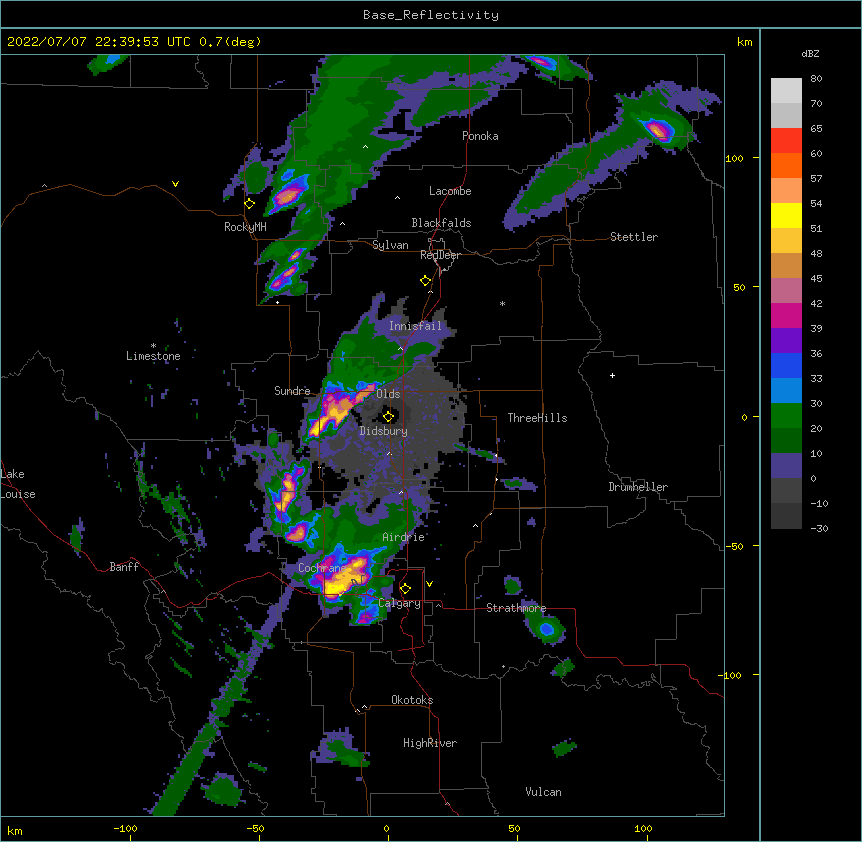
Task: Click the Ponoka city label
Action: 480,136
